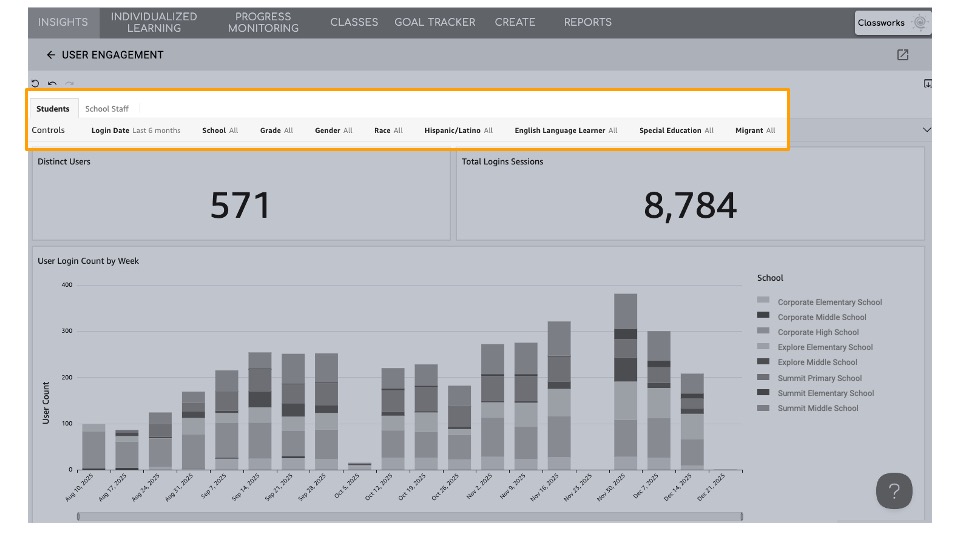Click the redo arrow icon
This screenshot has width=960, height=540.
click(69, 84)
